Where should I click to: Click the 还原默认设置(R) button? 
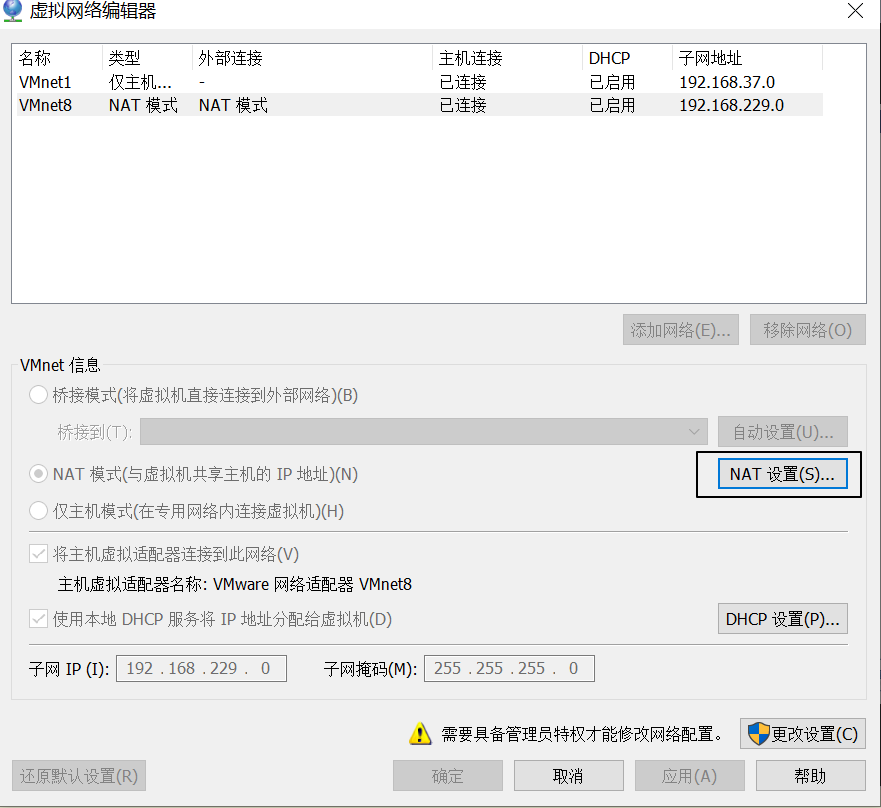(79, 776)
